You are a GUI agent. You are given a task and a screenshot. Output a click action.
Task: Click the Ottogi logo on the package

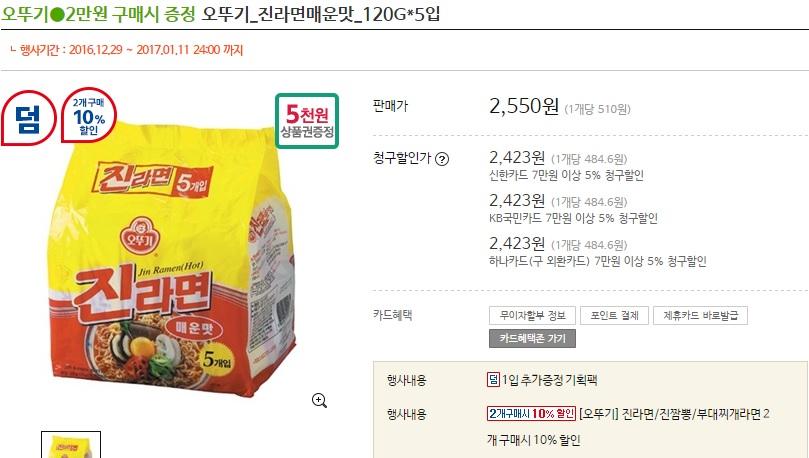(x=138, y=235)
